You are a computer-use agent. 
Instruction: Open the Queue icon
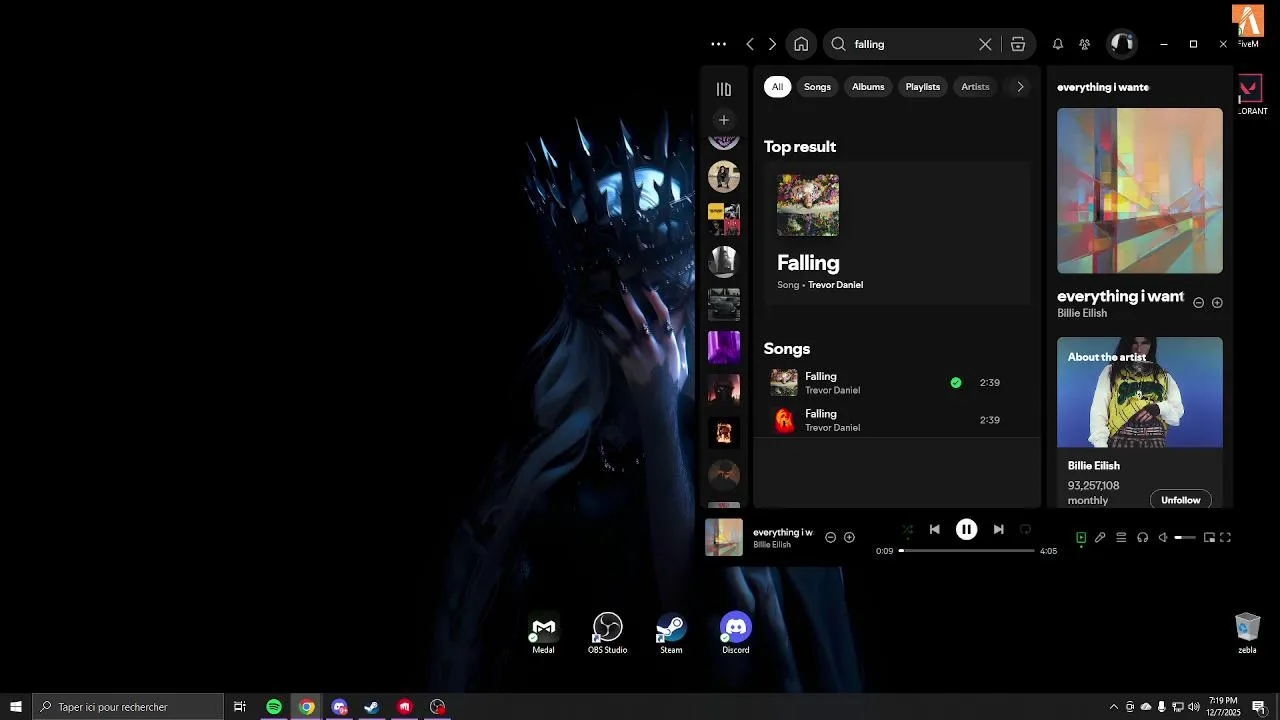(x=1121, y=538)
